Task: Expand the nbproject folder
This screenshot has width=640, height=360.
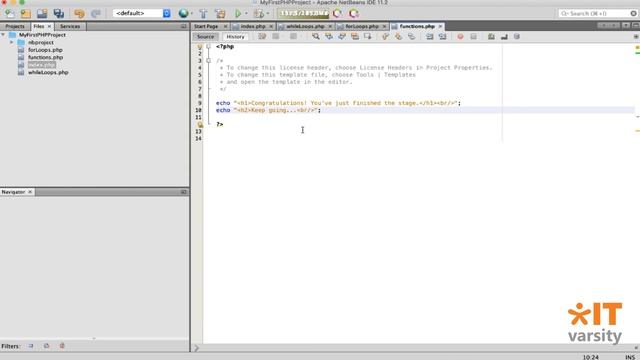Action: coord(12,42)
